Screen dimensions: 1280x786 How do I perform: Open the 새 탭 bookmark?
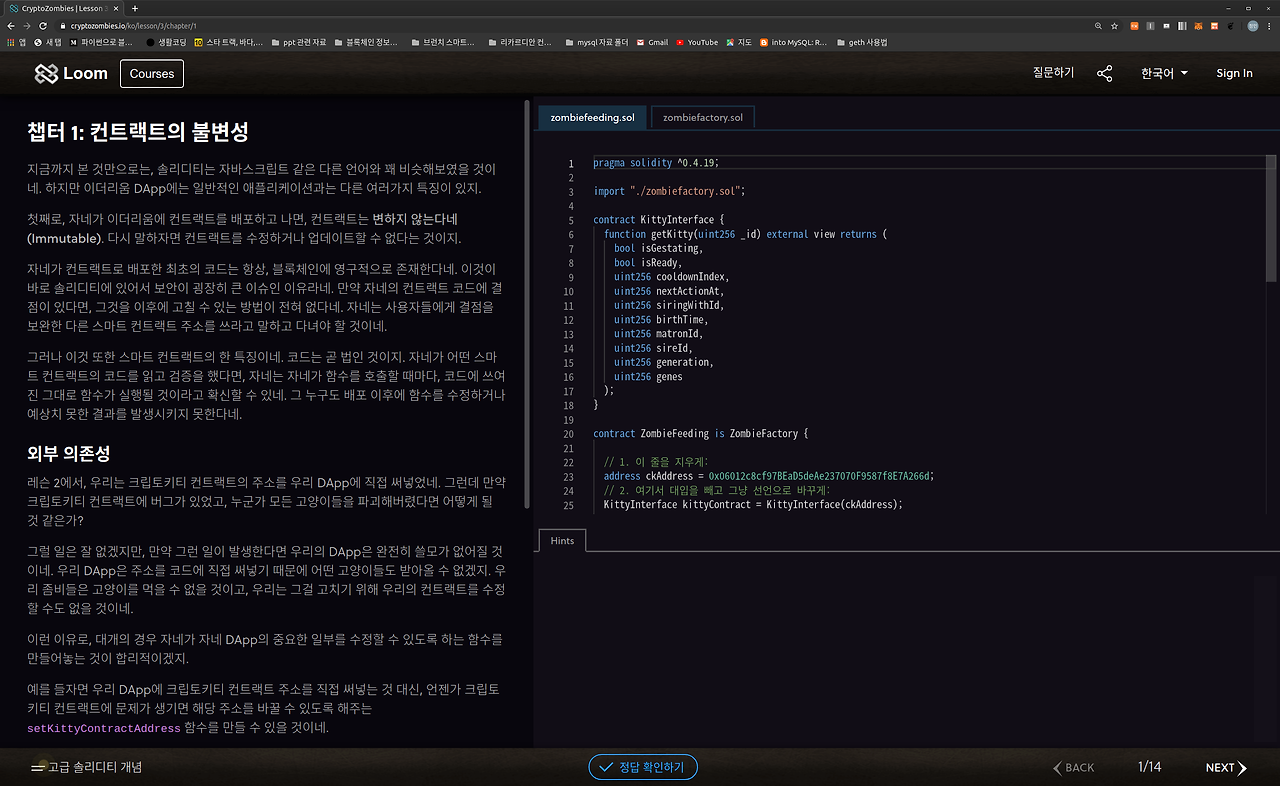click(x=47, y=42)
